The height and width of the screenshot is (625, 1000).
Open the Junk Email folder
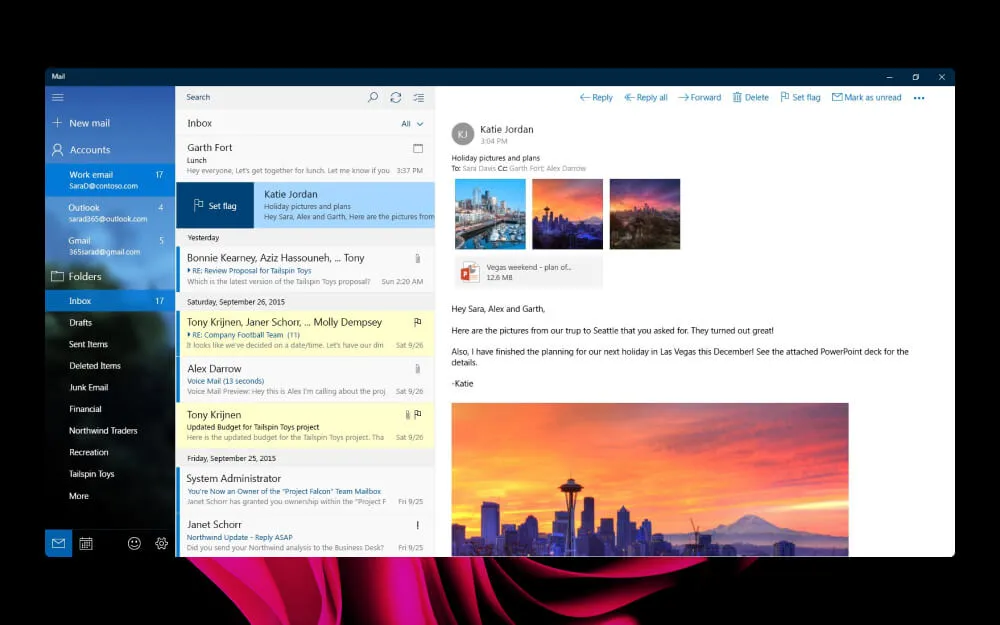pyautogui.click(x=88, y=387)
